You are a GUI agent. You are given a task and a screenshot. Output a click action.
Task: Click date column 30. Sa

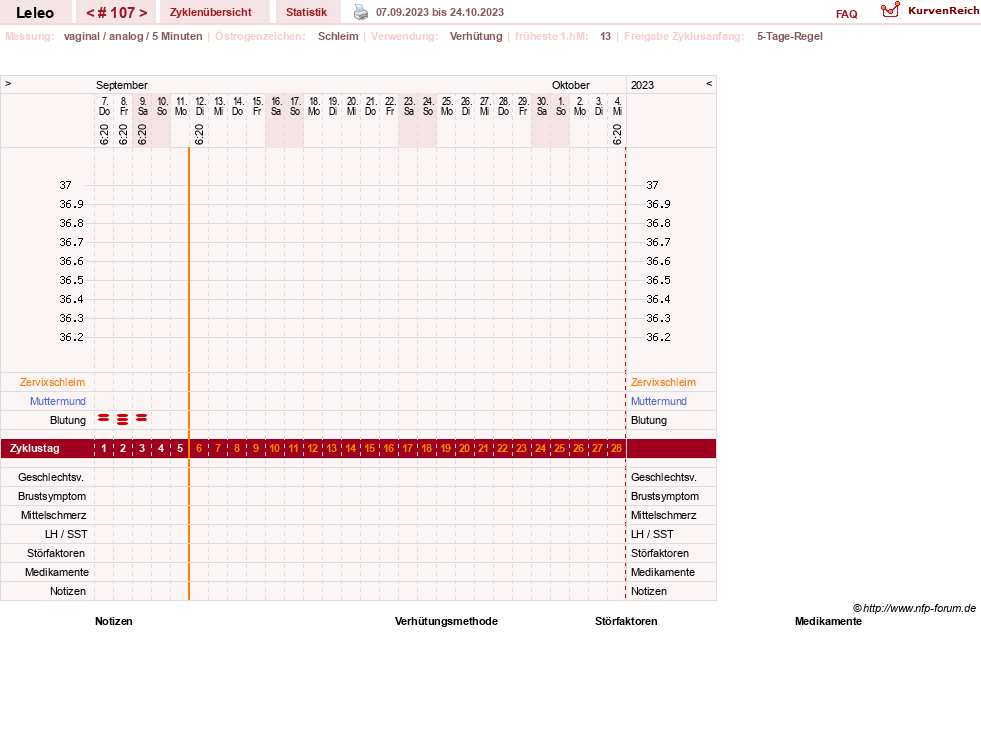[x=542, y=106]
